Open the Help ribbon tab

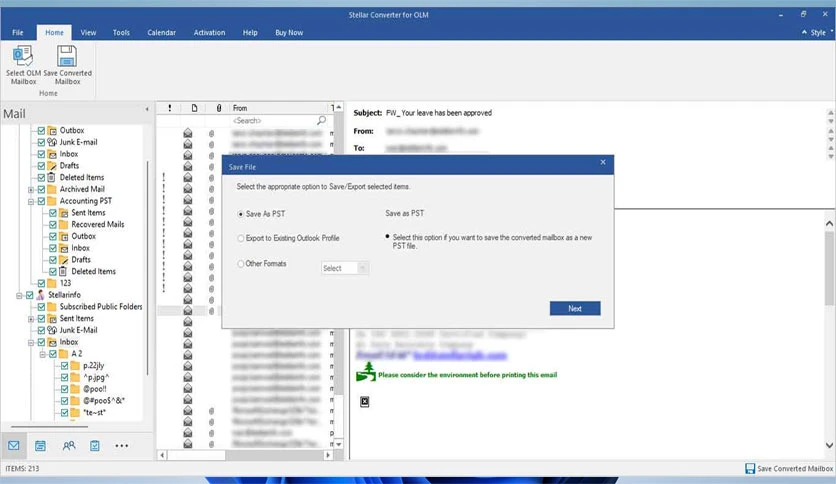(x=250, y=33)
